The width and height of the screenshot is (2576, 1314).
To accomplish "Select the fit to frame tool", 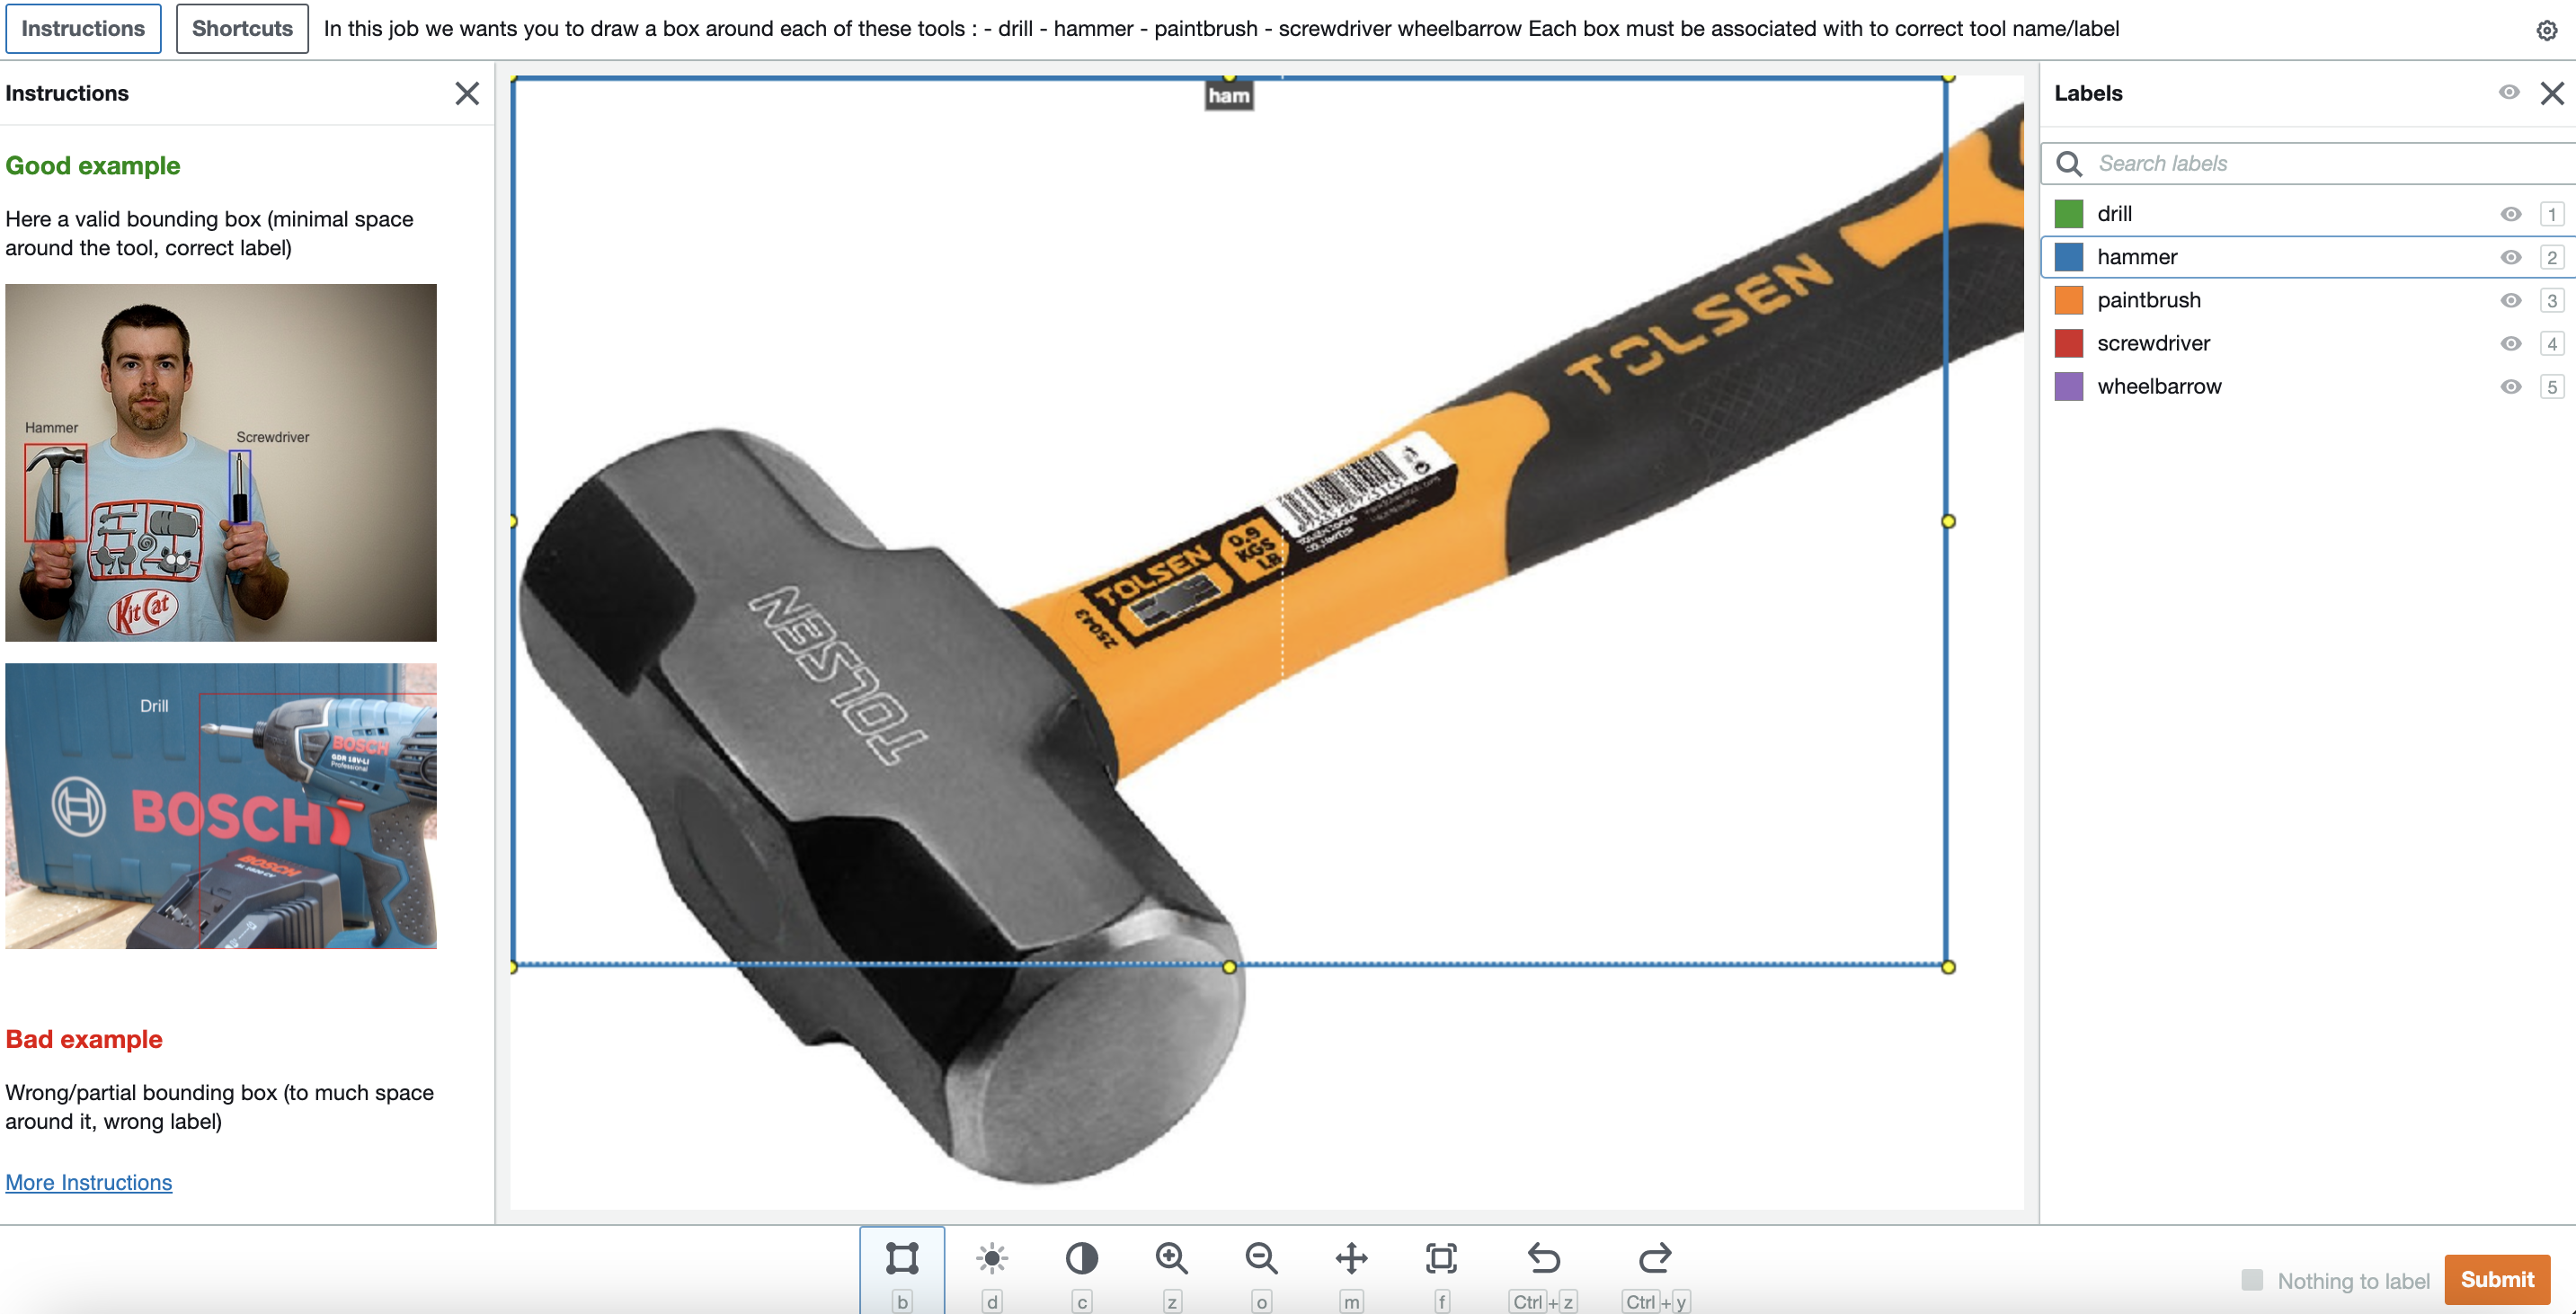I will point(1440,1260).
